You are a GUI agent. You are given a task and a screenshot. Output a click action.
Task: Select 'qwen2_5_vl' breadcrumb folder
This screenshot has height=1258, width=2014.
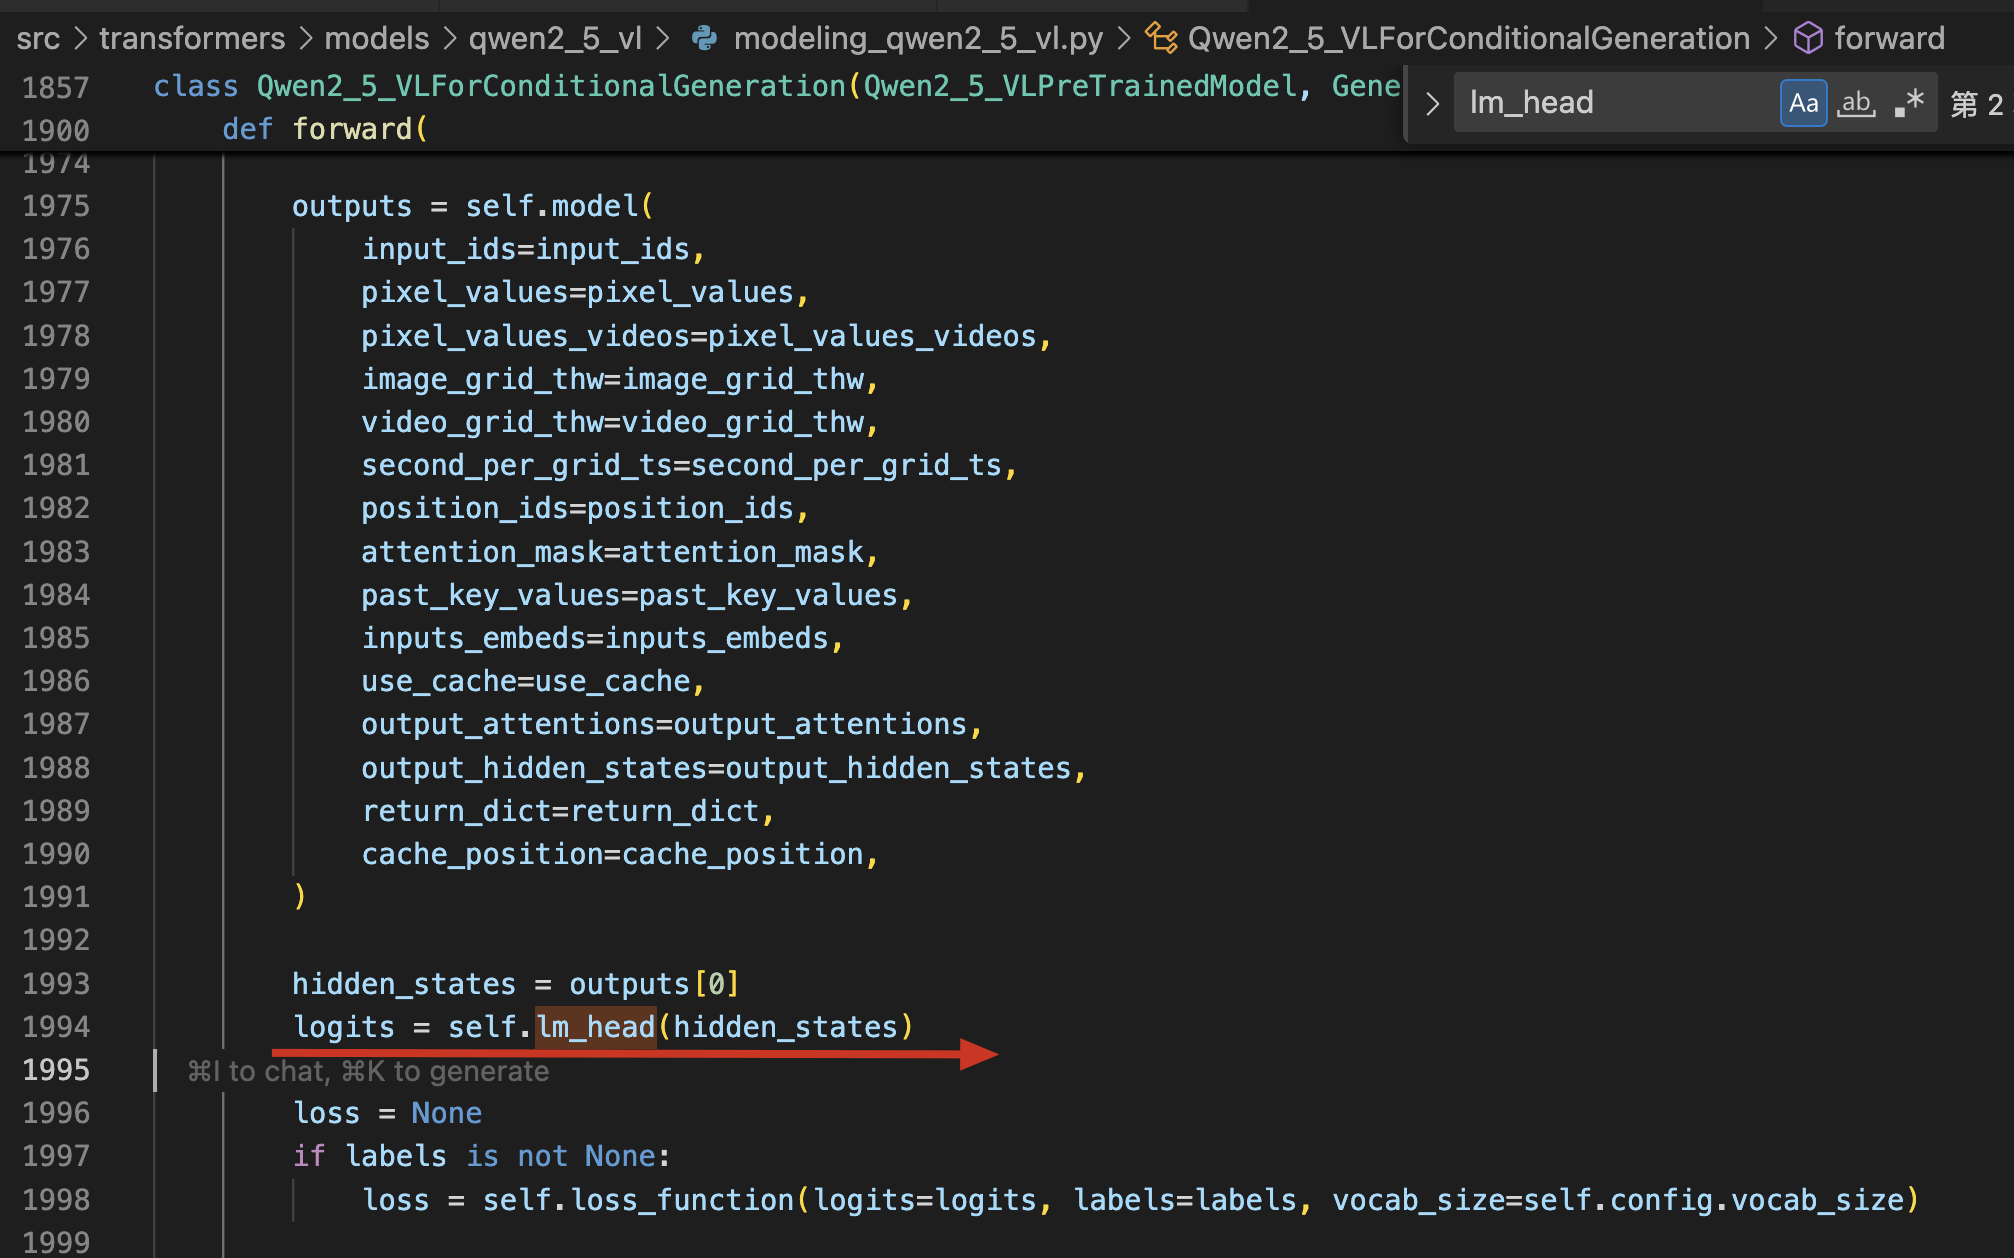point(555,39)
